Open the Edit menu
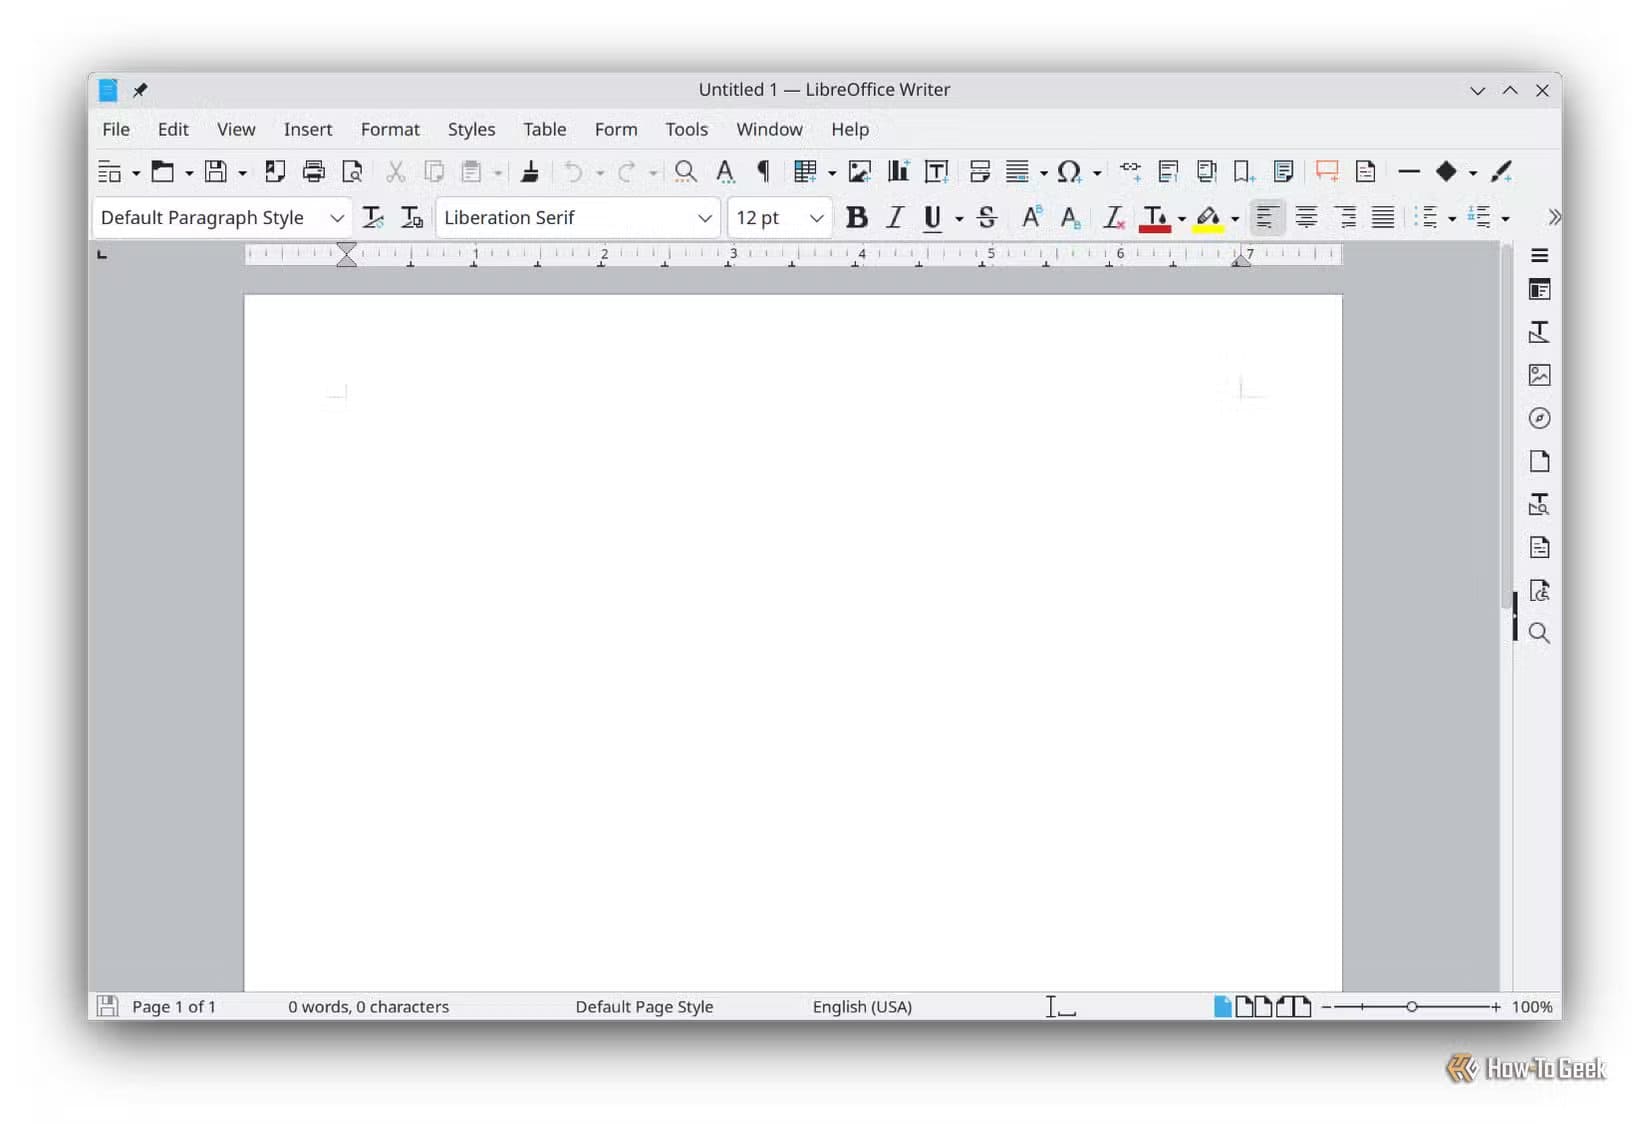This screenshot has width=1650, height=1124. point(173,129)
